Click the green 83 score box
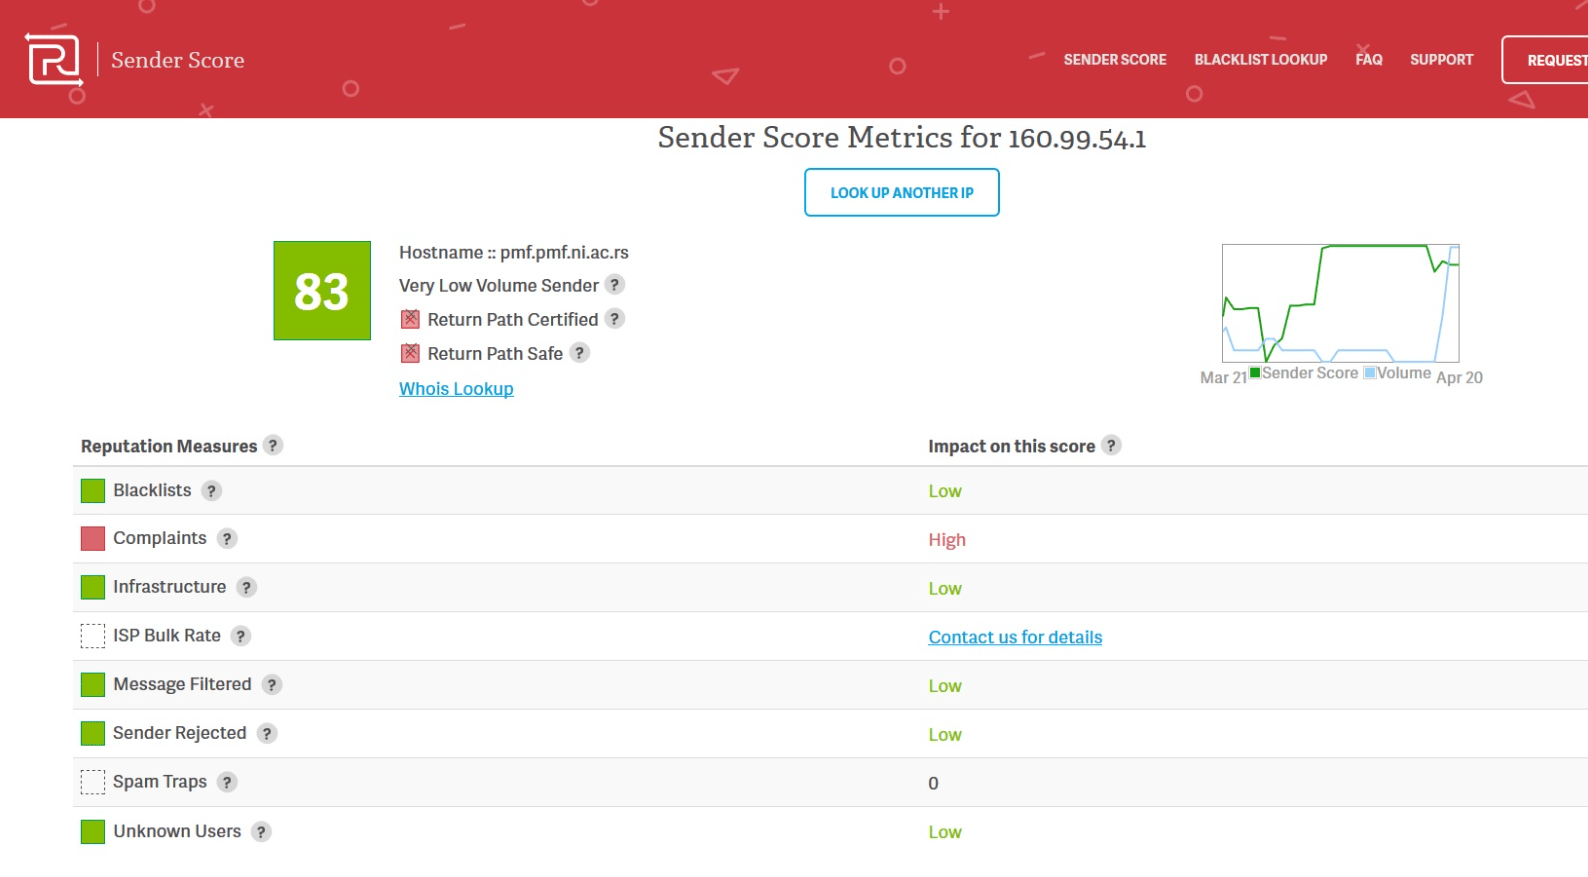Screen dimensions: 1588x877 (x=322, y=291)
